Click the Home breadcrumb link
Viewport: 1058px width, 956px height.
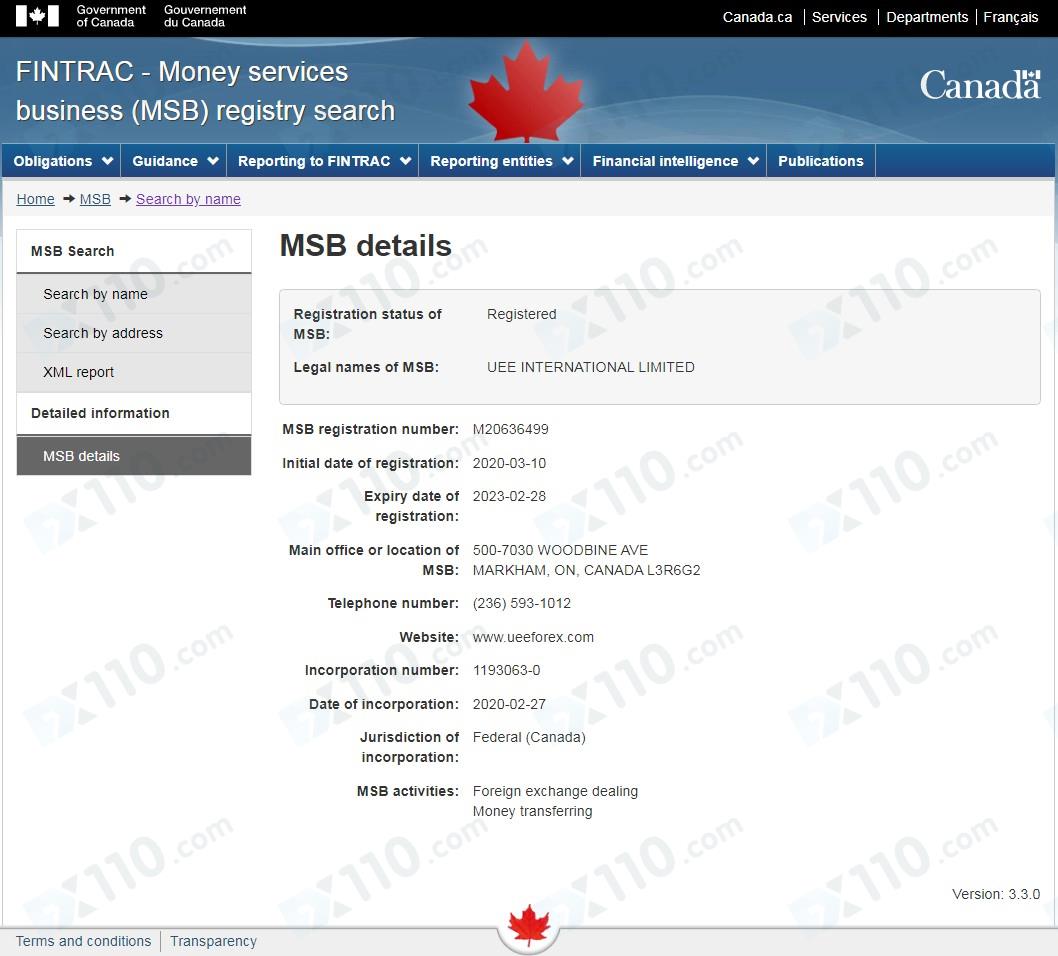36,199
